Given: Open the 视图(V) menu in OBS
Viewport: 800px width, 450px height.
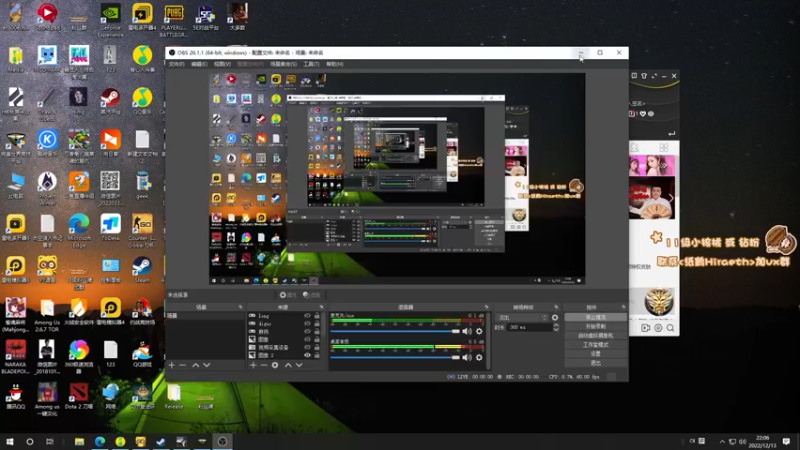Looking at the screenshot, I should coord(222,64).
